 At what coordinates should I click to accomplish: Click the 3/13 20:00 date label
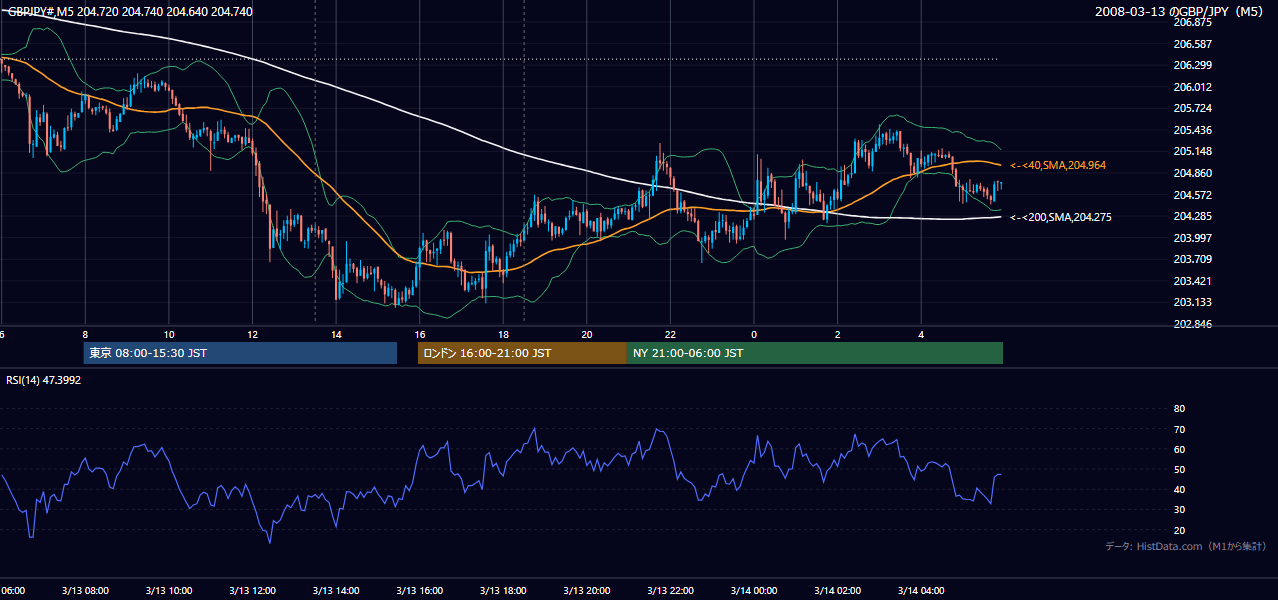click(587, 591)
